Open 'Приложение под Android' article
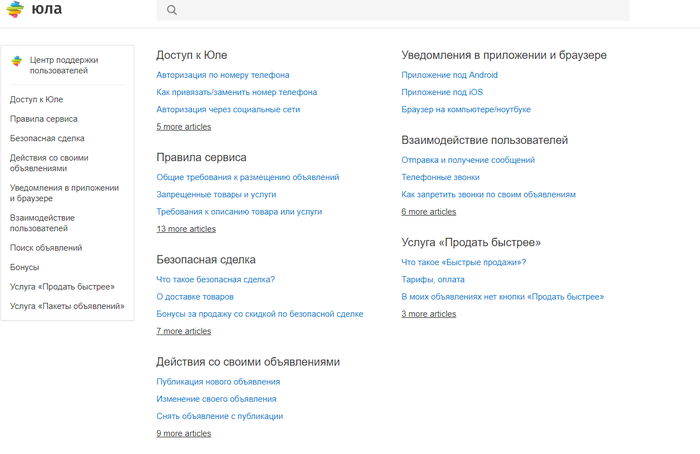The image size is (700, 454). (x=449, y=75)
